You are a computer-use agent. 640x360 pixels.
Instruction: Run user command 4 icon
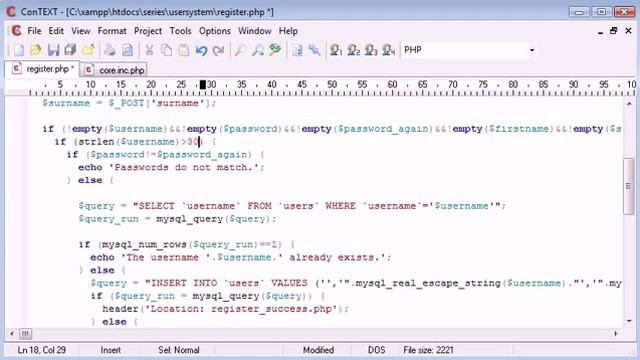pos(389,50)
